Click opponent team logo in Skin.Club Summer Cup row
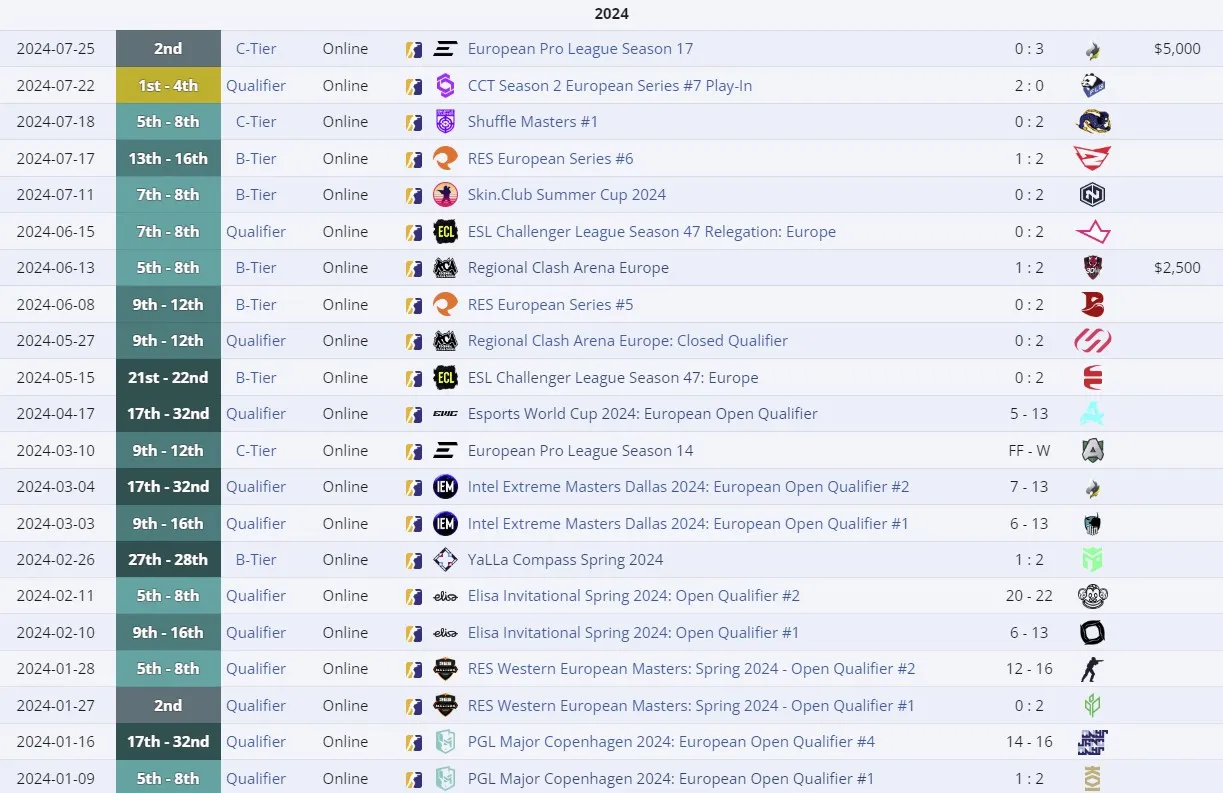The image size is (1223, 793). pyautogui.click(x=1092, y=195)
